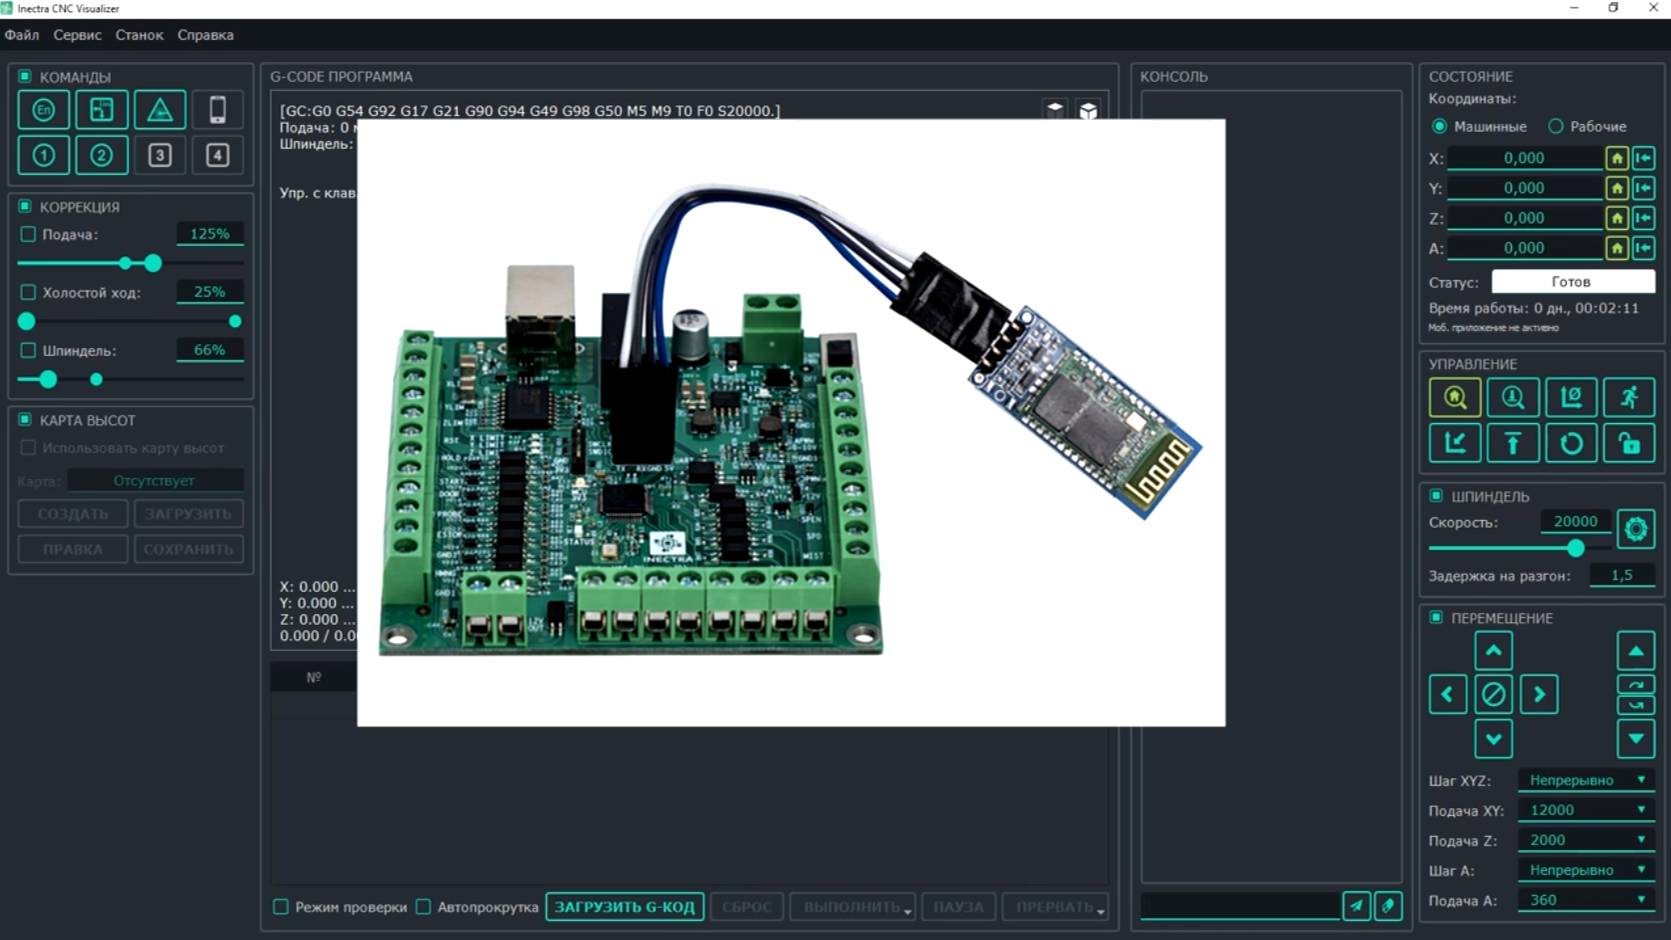
Task: Click the mobile phone command icon
Action: (217, 110)
